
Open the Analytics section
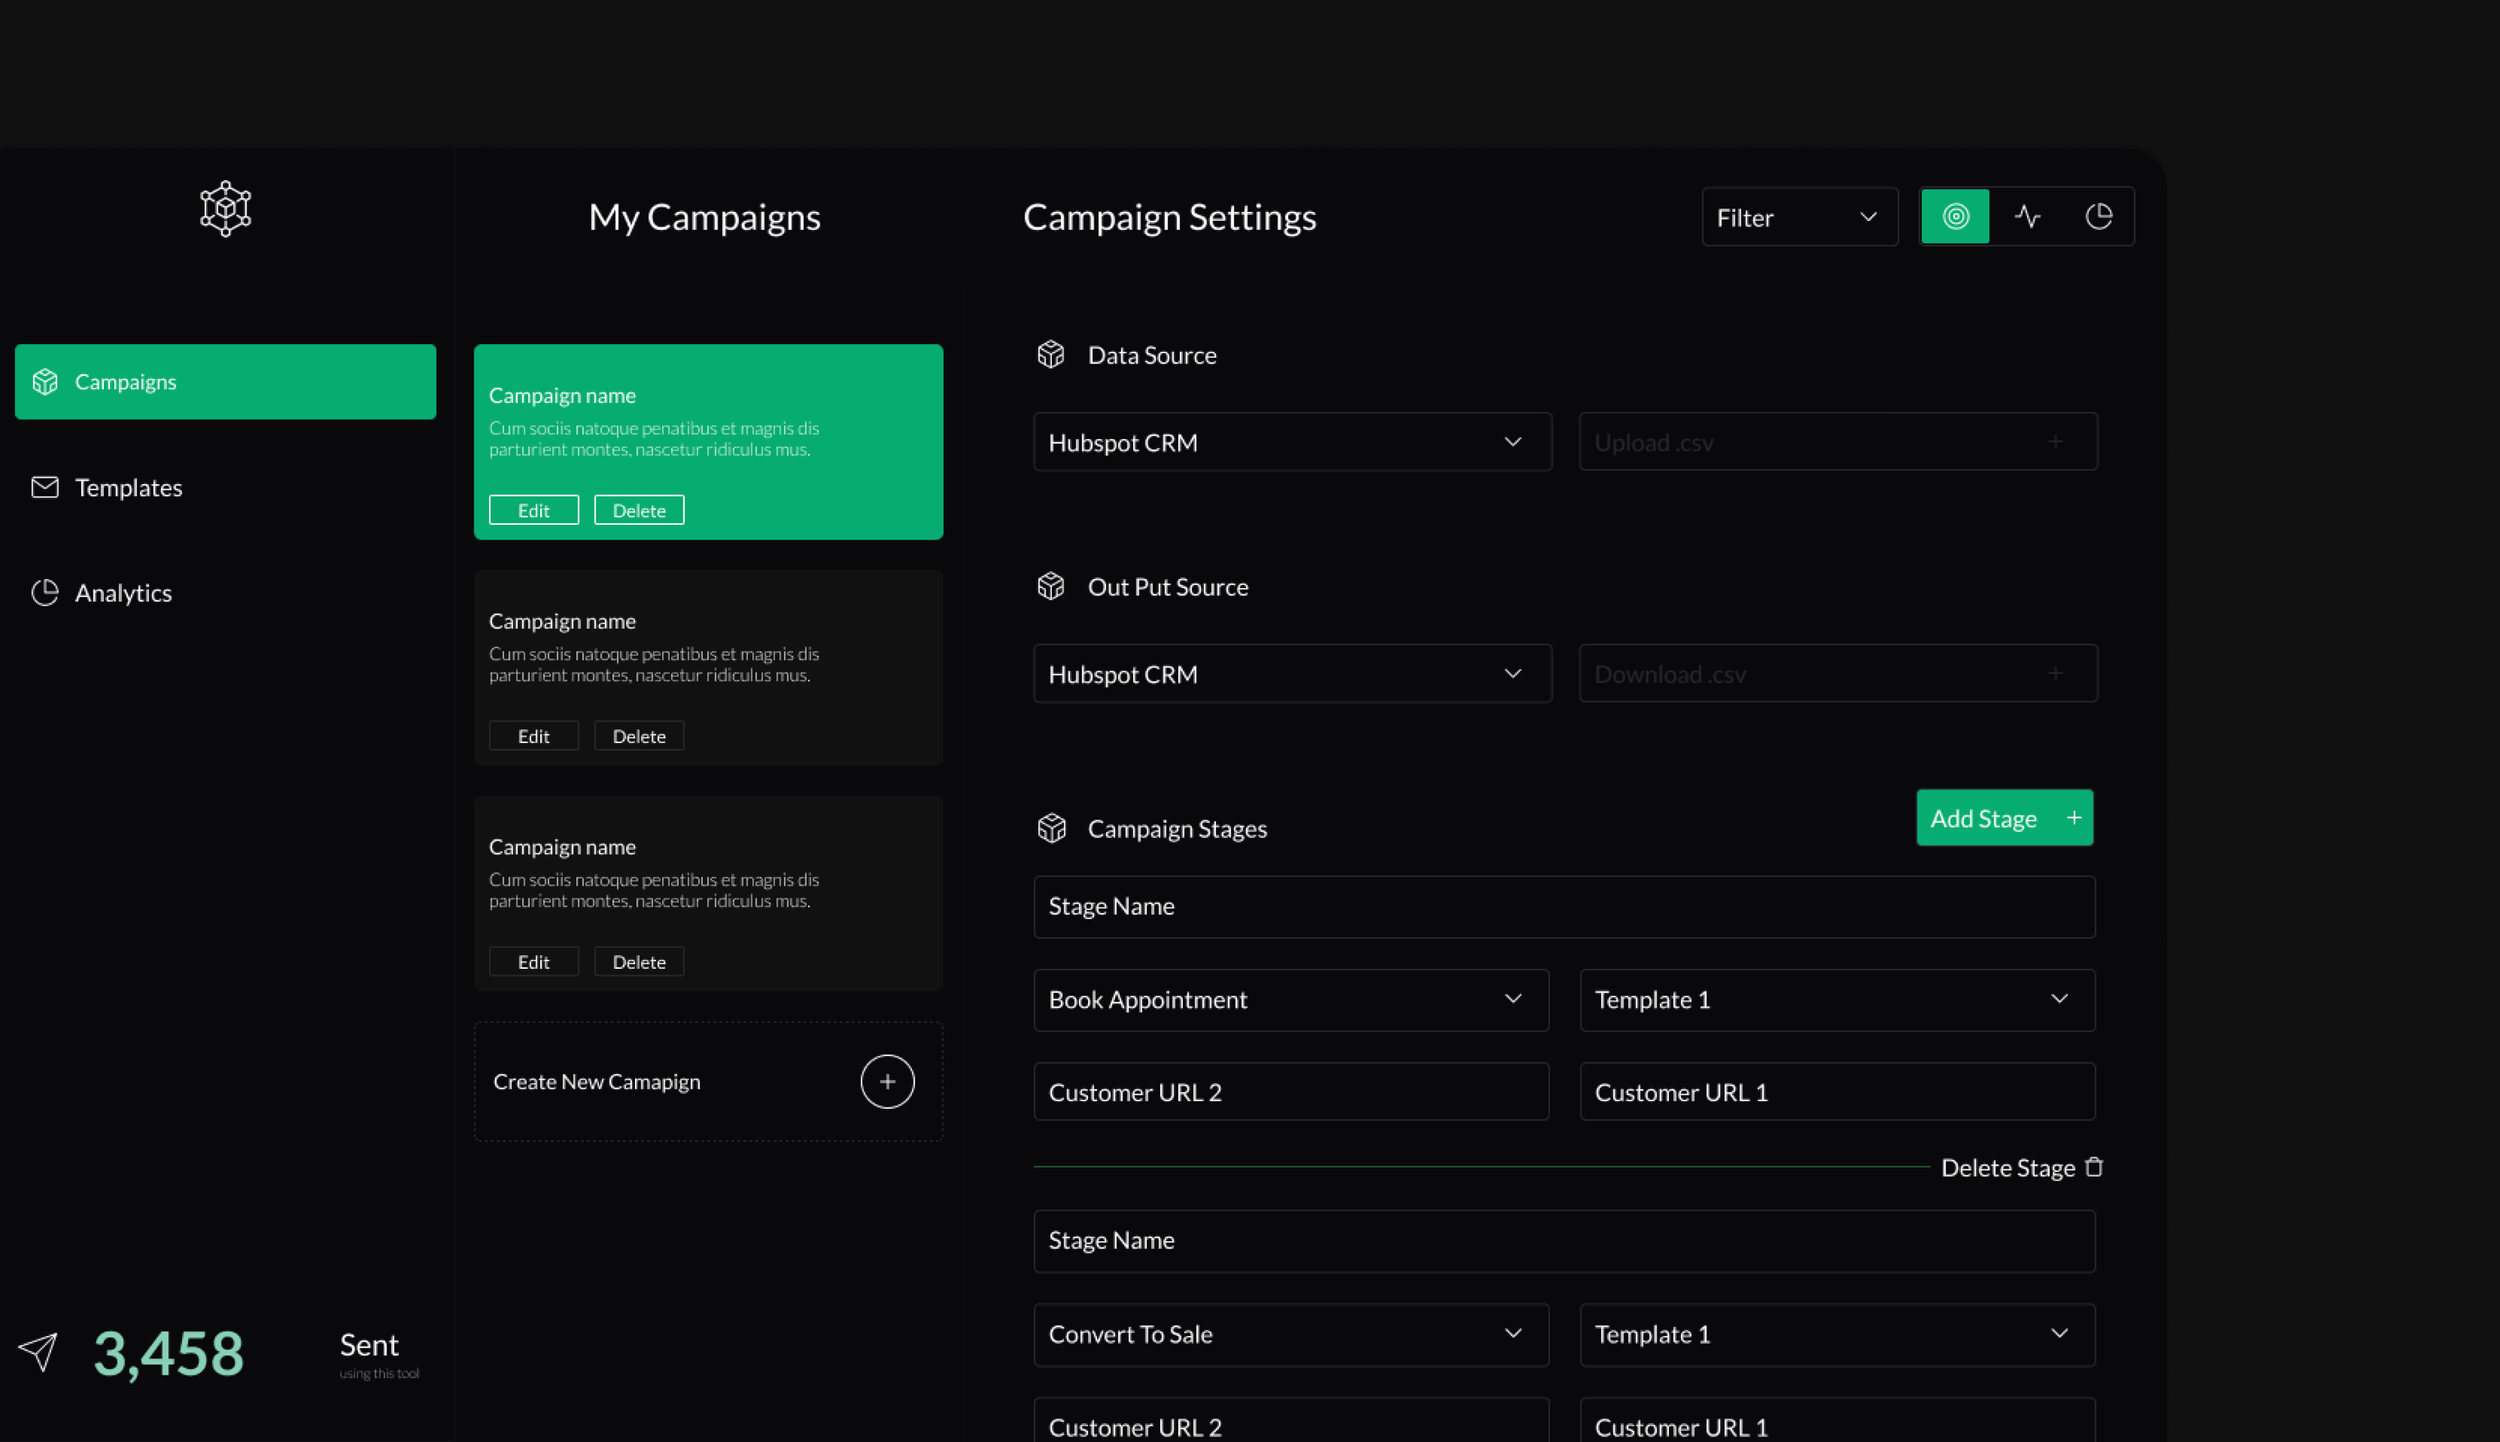tap(123, 592)
